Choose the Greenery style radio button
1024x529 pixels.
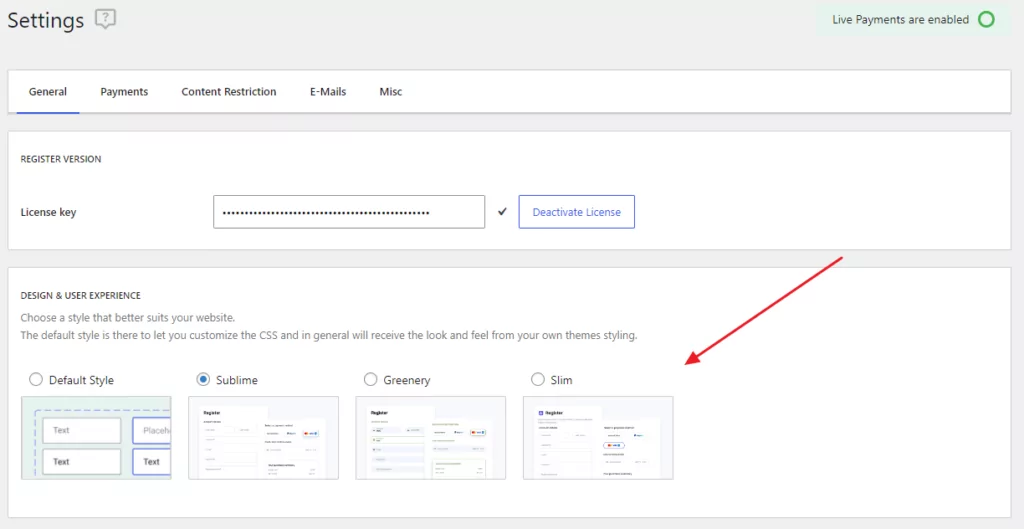point(370,379)
